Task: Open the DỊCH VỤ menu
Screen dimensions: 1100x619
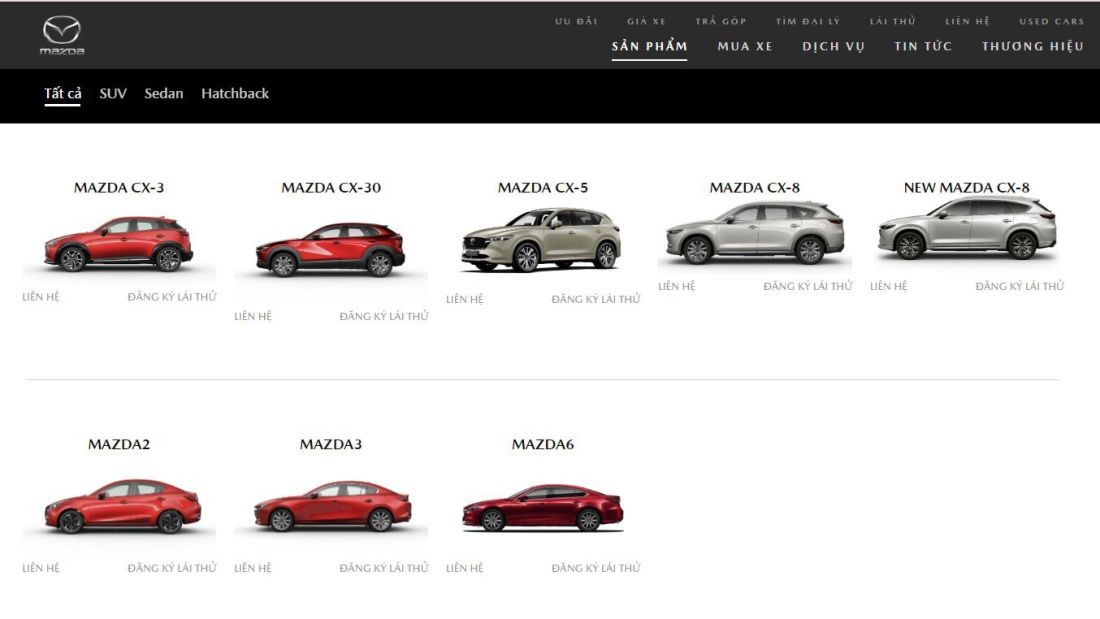Action: [833, 46]
